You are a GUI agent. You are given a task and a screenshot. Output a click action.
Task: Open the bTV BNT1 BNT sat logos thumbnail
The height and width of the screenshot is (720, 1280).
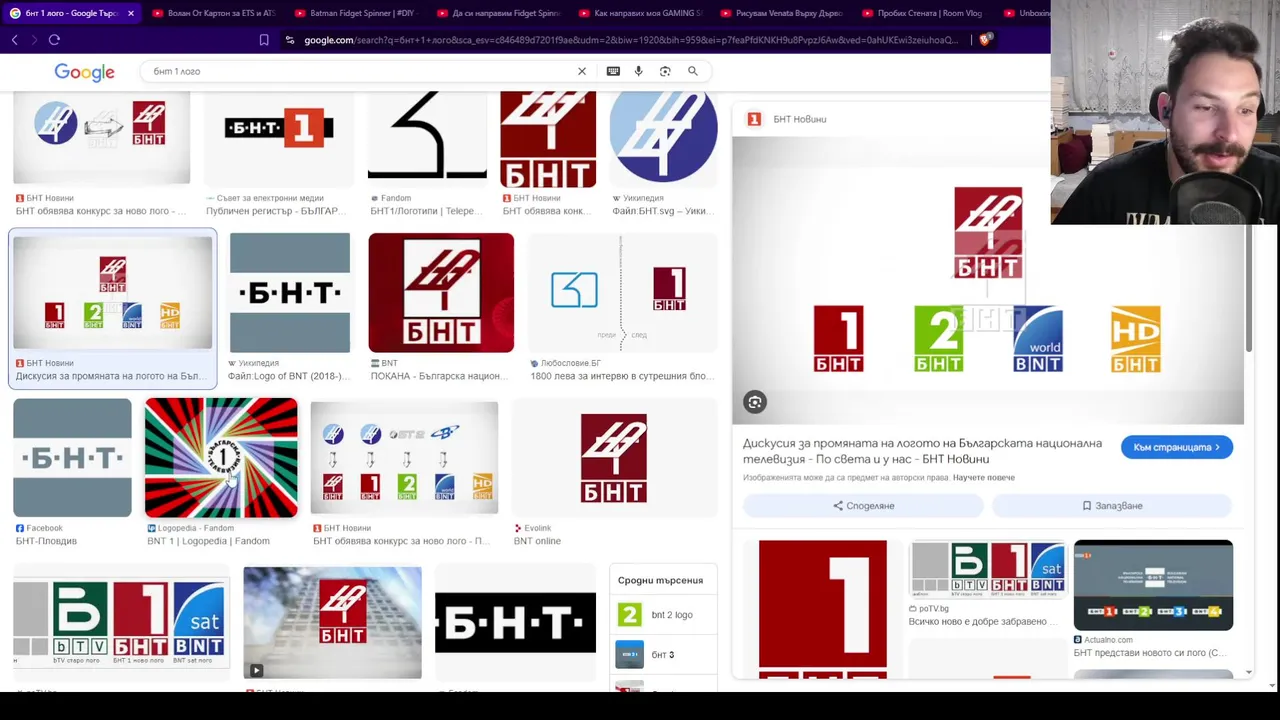pos(120,622)
